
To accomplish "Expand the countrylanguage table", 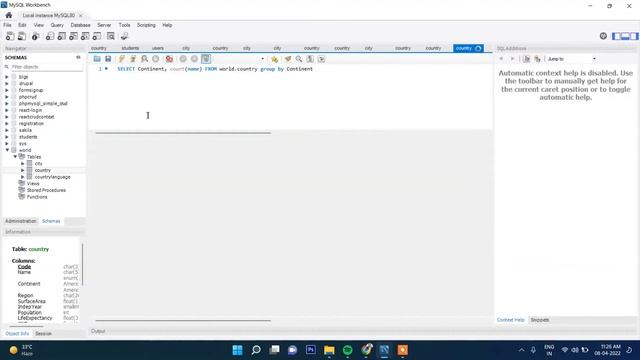I will [x=23, y=177].
